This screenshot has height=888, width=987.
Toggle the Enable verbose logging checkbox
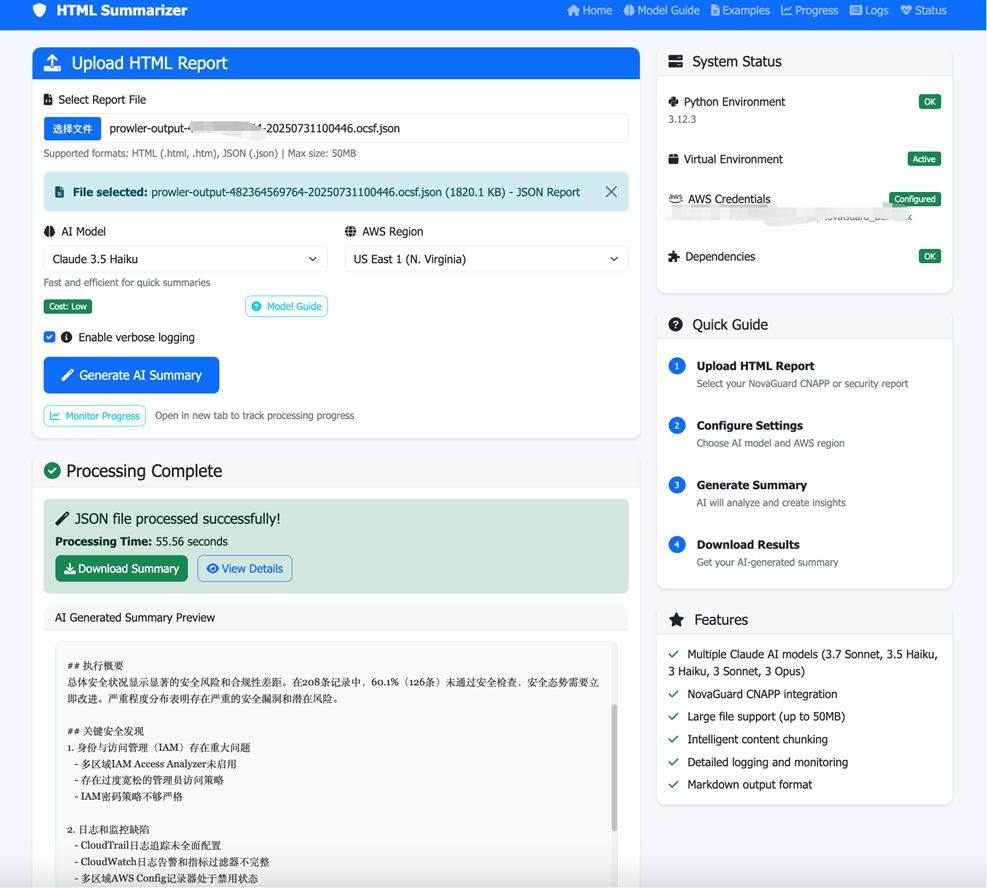pyautogui.click(x=50, y=338)
